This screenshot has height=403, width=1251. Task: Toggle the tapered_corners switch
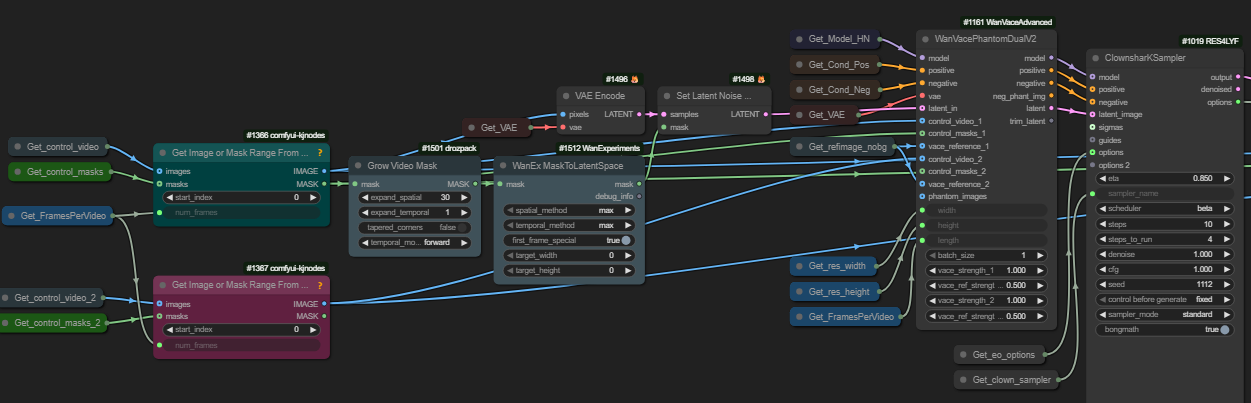[461, 227]
